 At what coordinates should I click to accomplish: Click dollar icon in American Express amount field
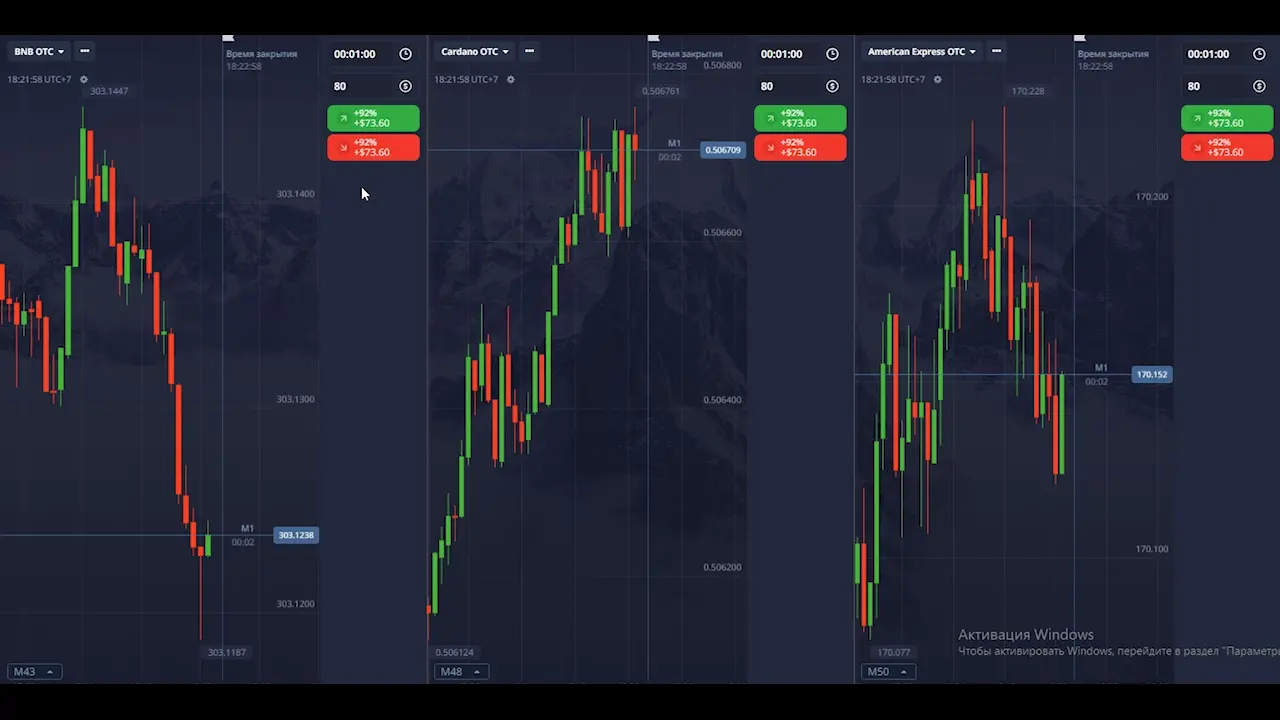[x=1259, y=86]
